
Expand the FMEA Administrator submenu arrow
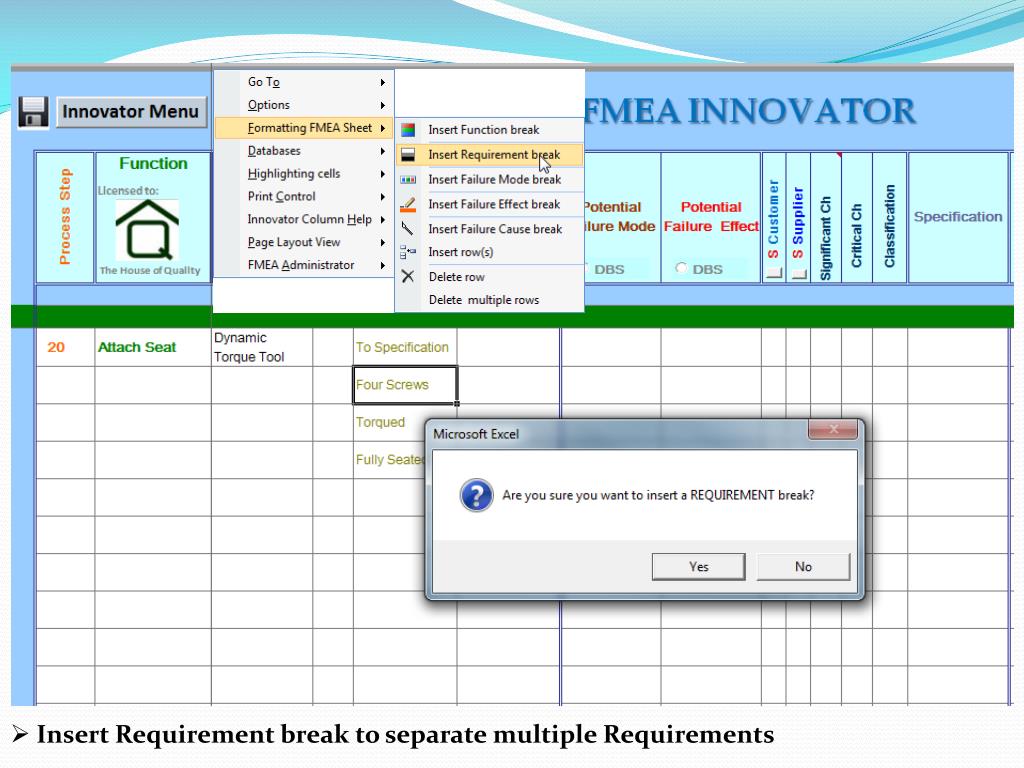pyautogui.click(x=383, y=265)
